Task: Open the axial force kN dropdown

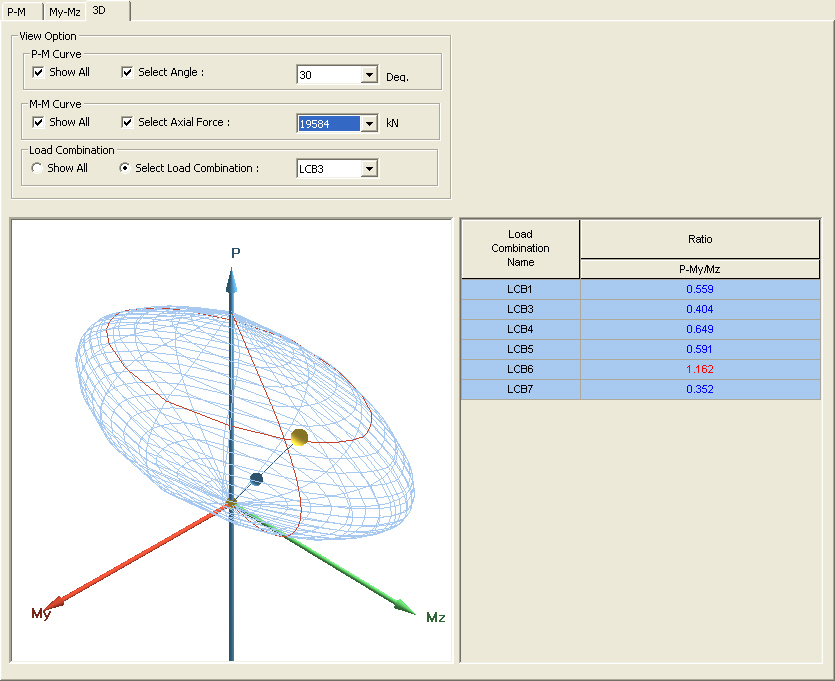Action: [x=369, y=124]
